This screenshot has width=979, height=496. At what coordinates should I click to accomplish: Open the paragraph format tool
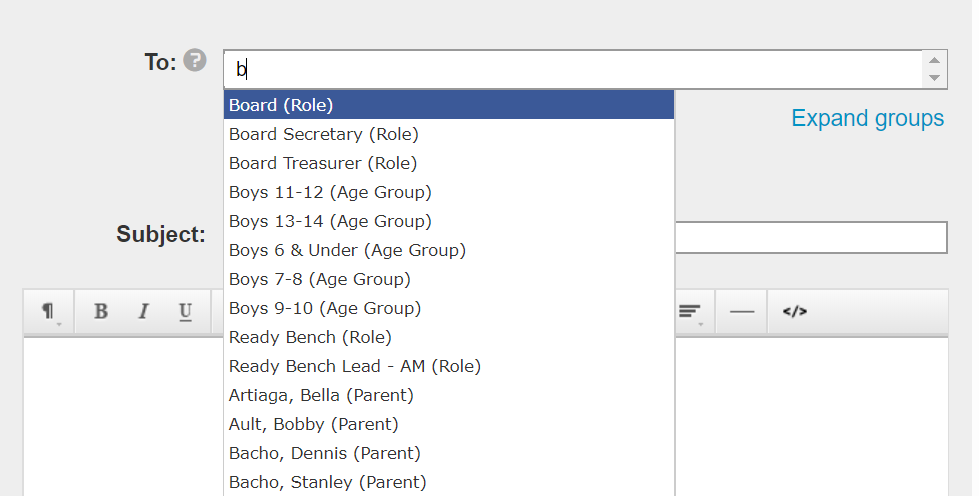point(49,311)
